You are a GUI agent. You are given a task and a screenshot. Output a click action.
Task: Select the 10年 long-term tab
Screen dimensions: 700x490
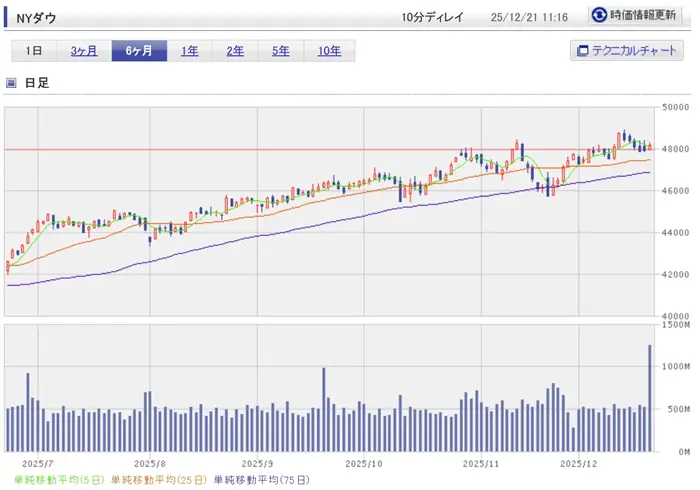coord(330,51)
